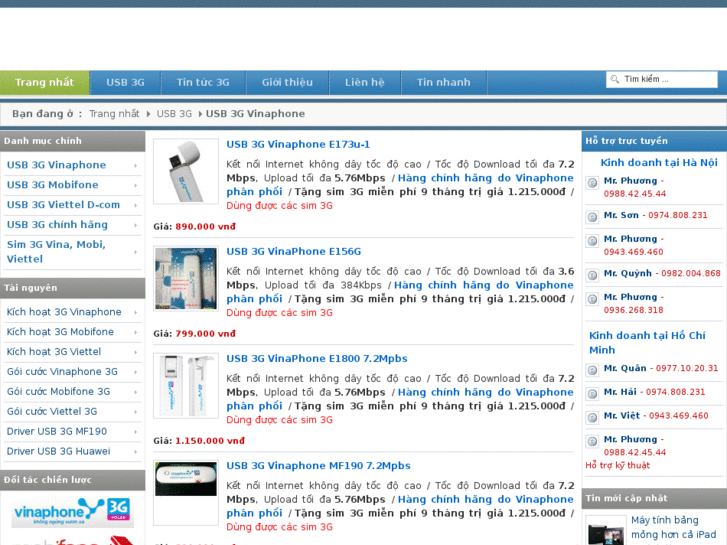This screenshot has width=727, height=545.
Task: Click the MF190 product thumbnail
Action: point(186,493)
